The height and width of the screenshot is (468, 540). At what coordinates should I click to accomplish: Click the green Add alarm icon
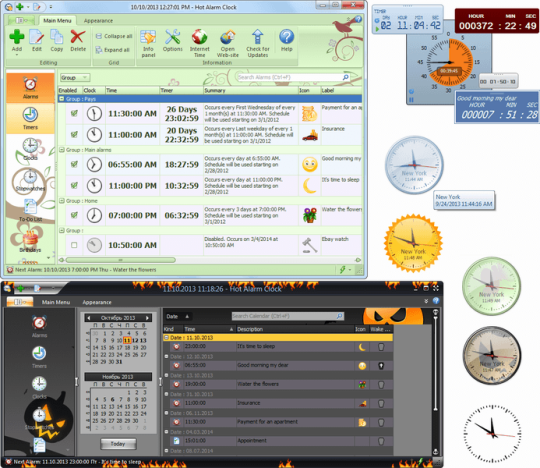coord(17,37)
